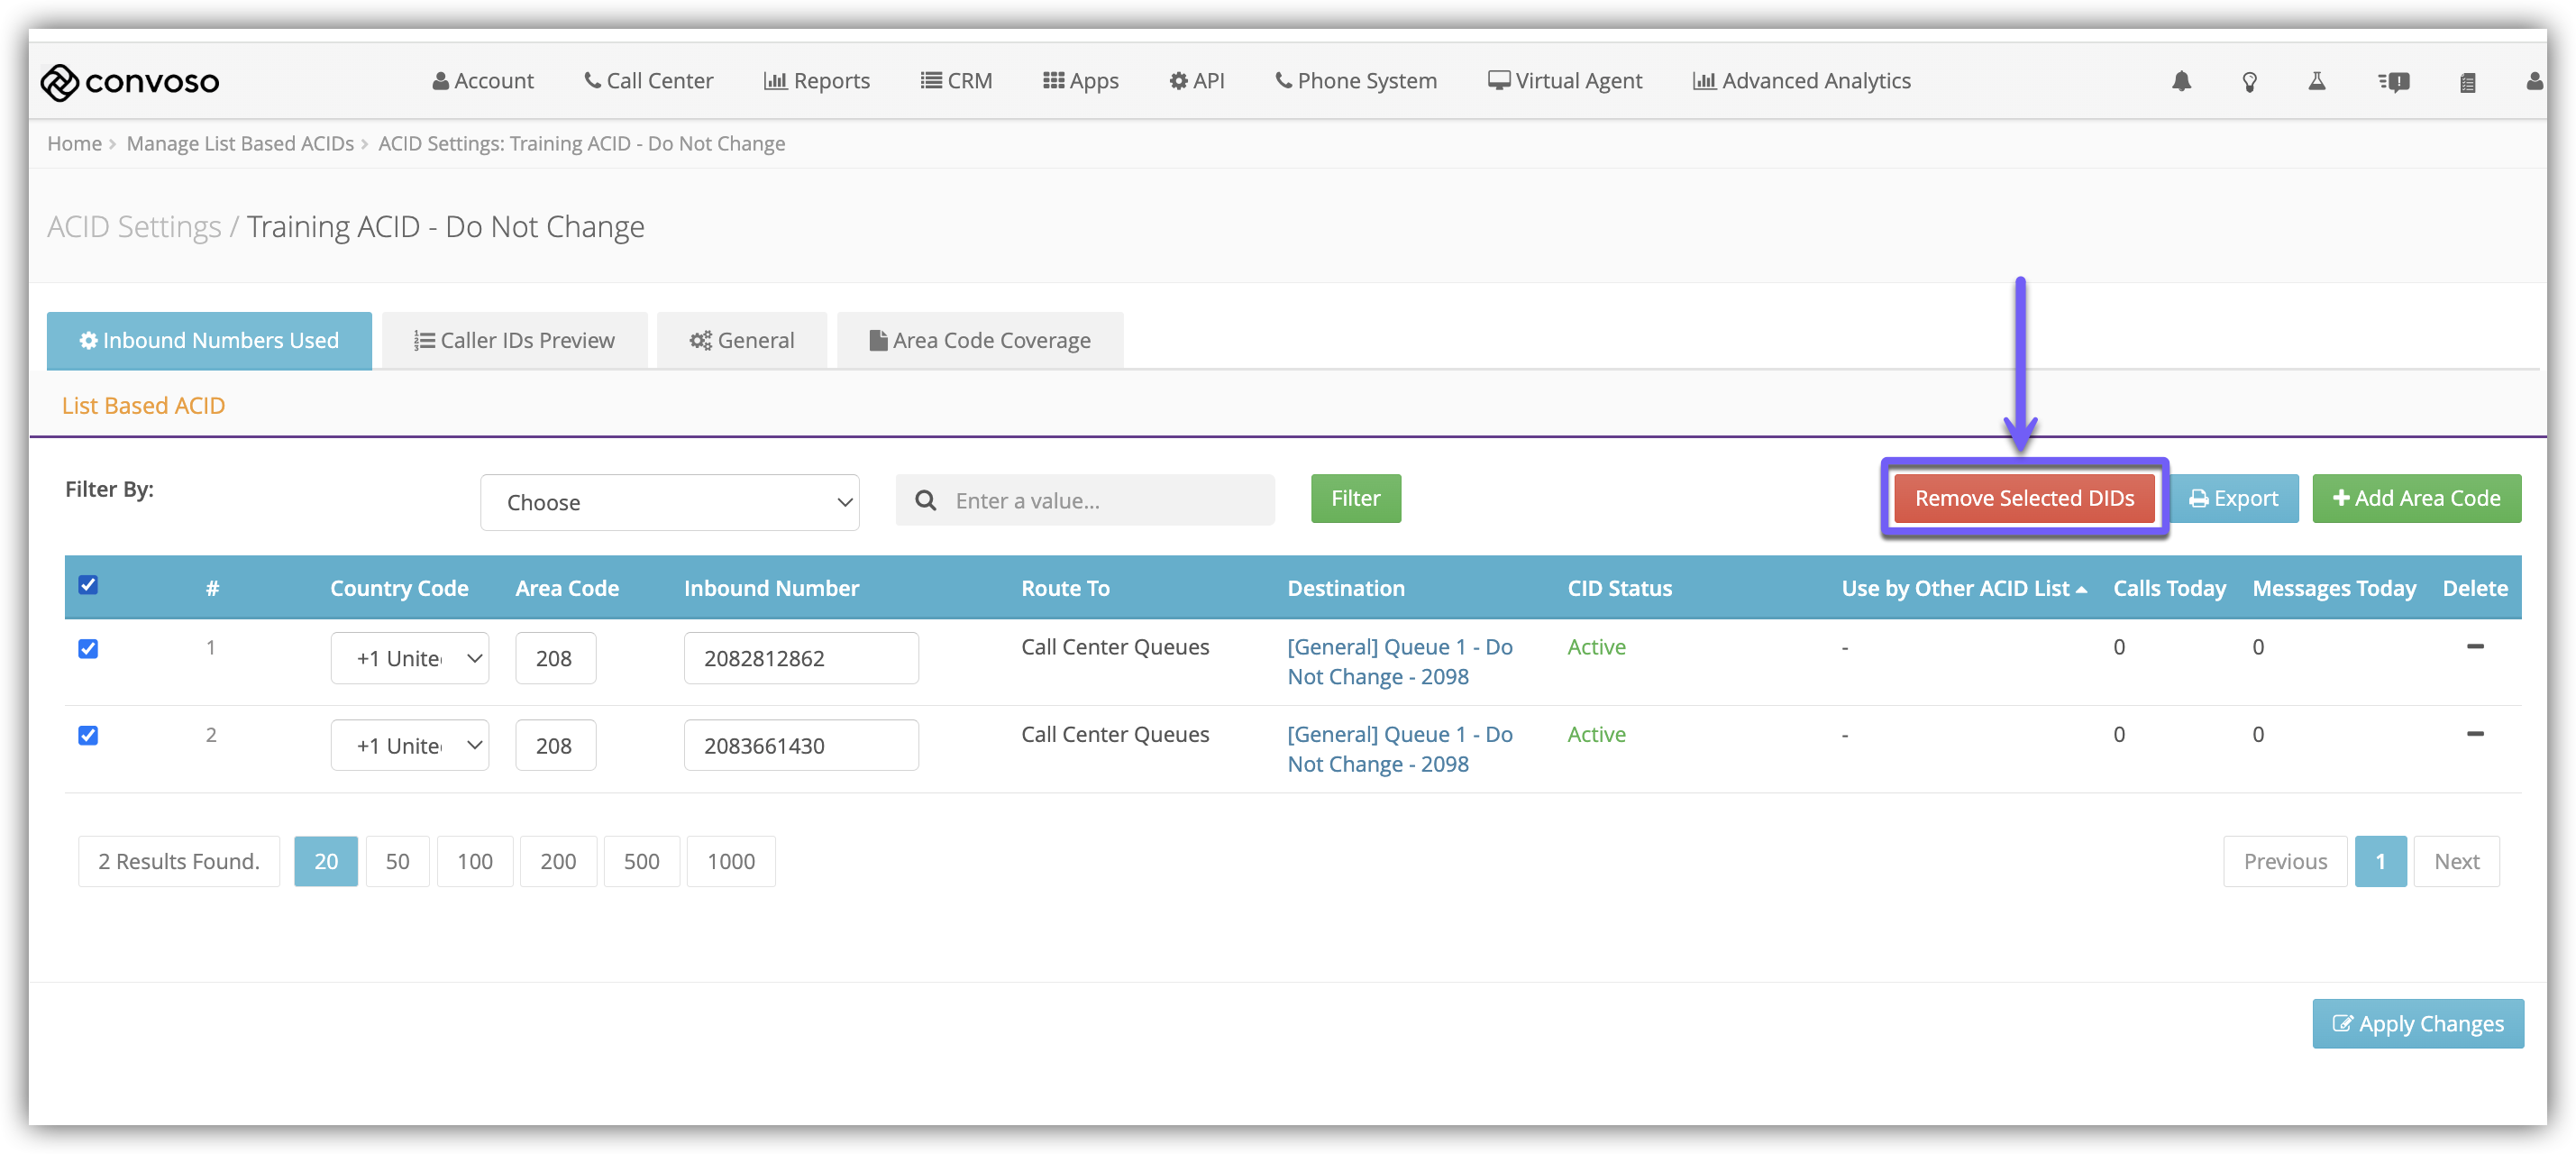Open the Area Code Coverage tab
This screenshot has height=1154, width=2576.
point(979,340)
